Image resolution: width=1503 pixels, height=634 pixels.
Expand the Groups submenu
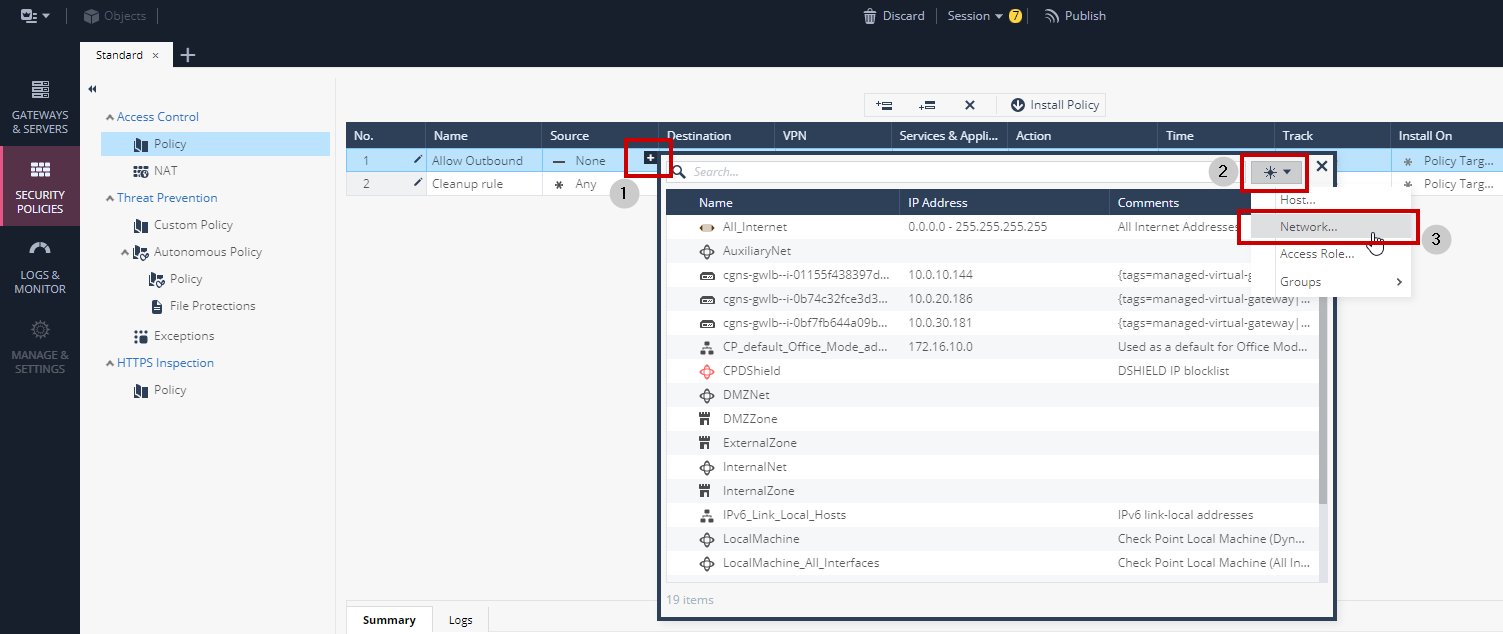point(1300,281)
